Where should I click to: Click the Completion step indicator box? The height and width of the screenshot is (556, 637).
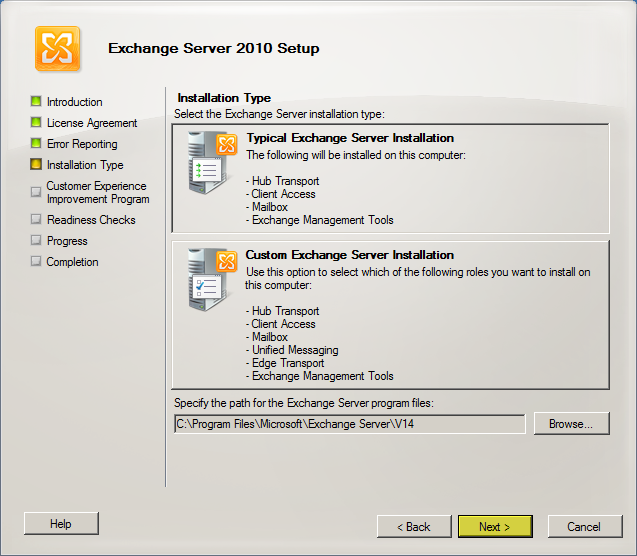[x=36, y=261]
